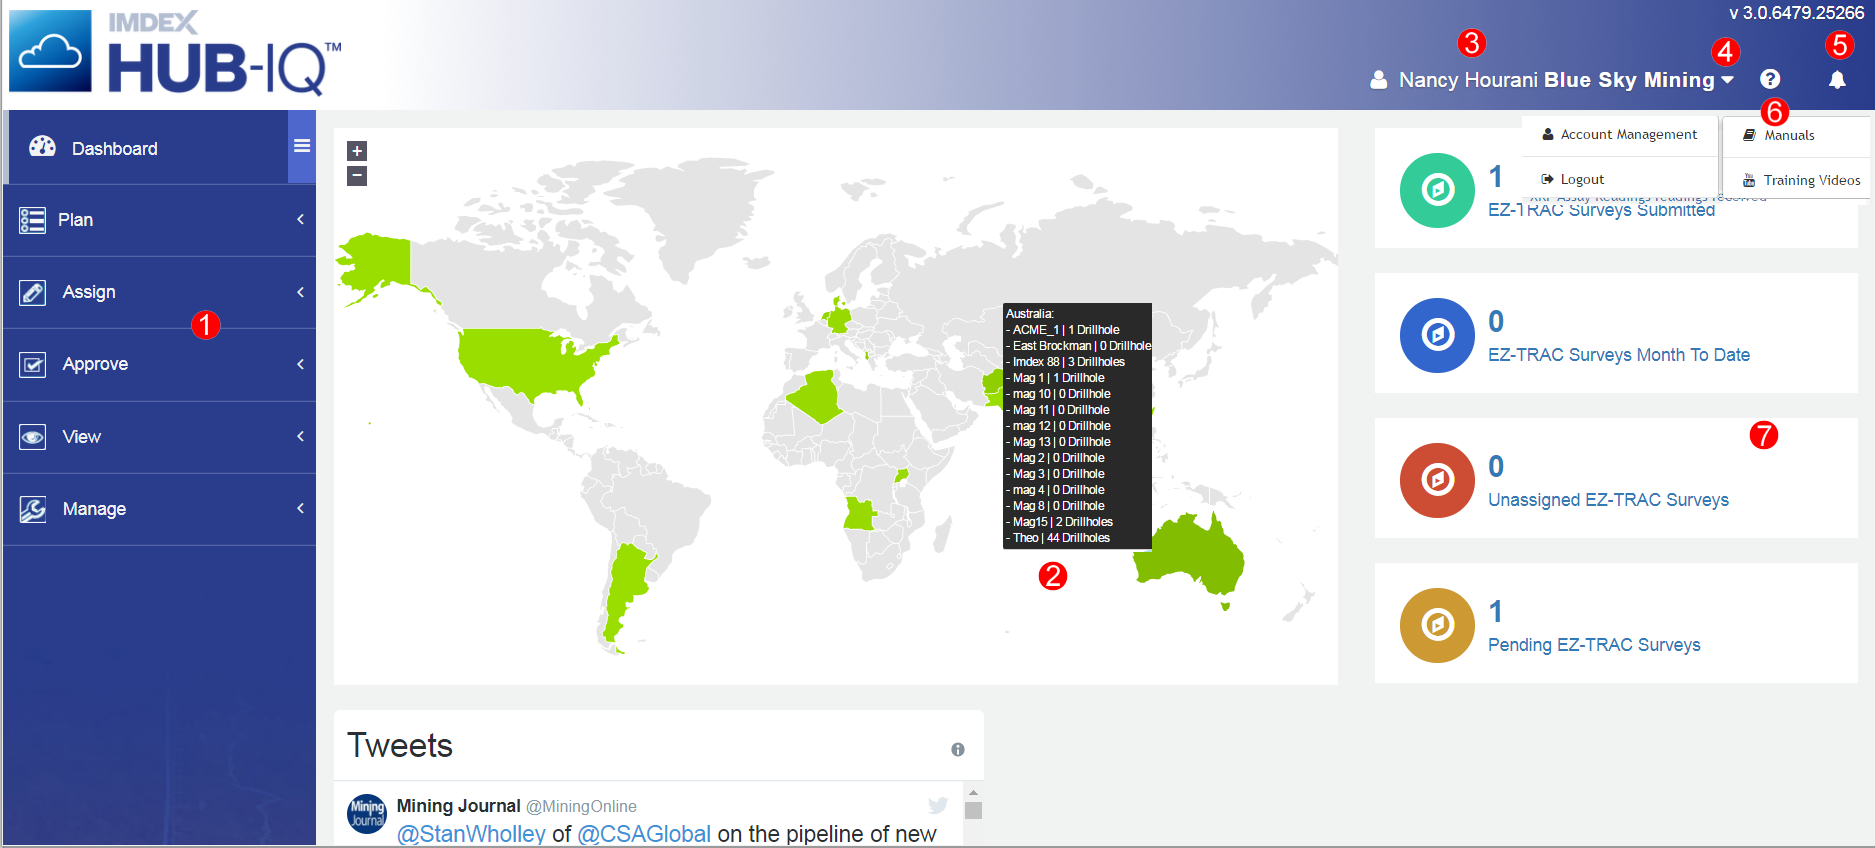This screenshot has width=1875, height=848.
Task: Open @StanWholley mention link
Action: point(471,834)
